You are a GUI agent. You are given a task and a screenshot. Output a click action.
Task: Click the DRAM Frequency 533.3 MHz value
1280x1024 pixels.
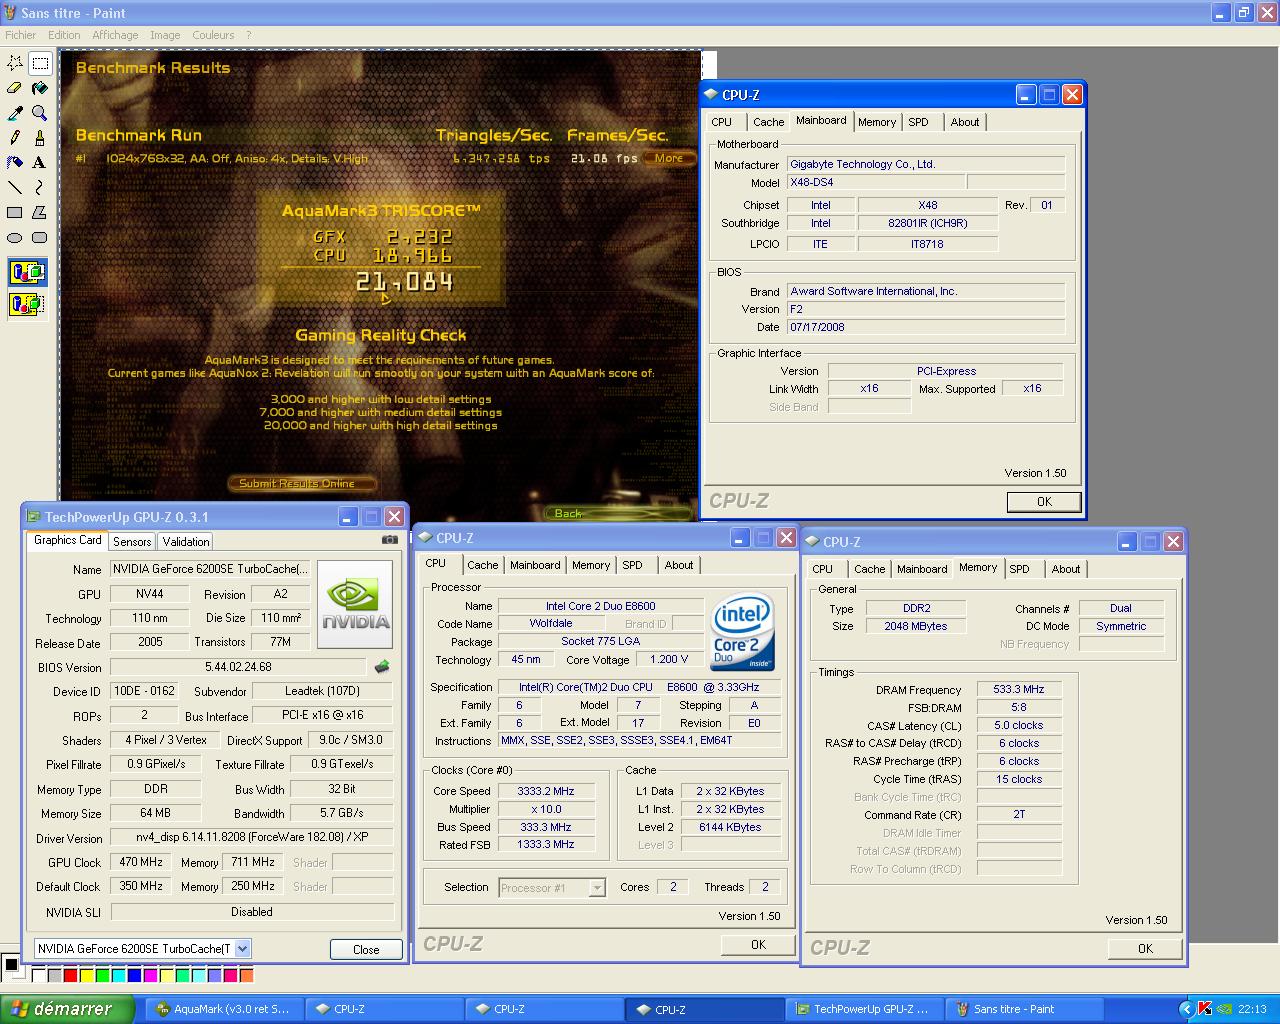click(x=1019, y=689)
